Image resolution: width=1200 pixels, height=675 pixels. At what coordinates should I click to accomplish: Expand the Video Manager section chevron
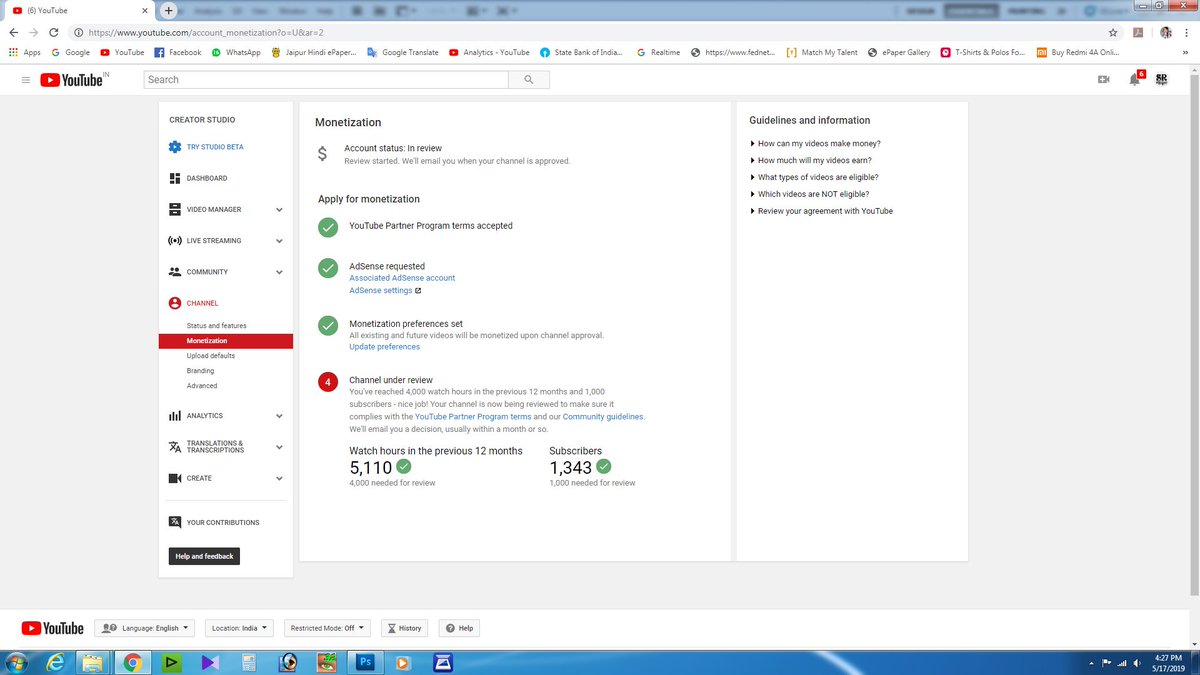(279, 210)
